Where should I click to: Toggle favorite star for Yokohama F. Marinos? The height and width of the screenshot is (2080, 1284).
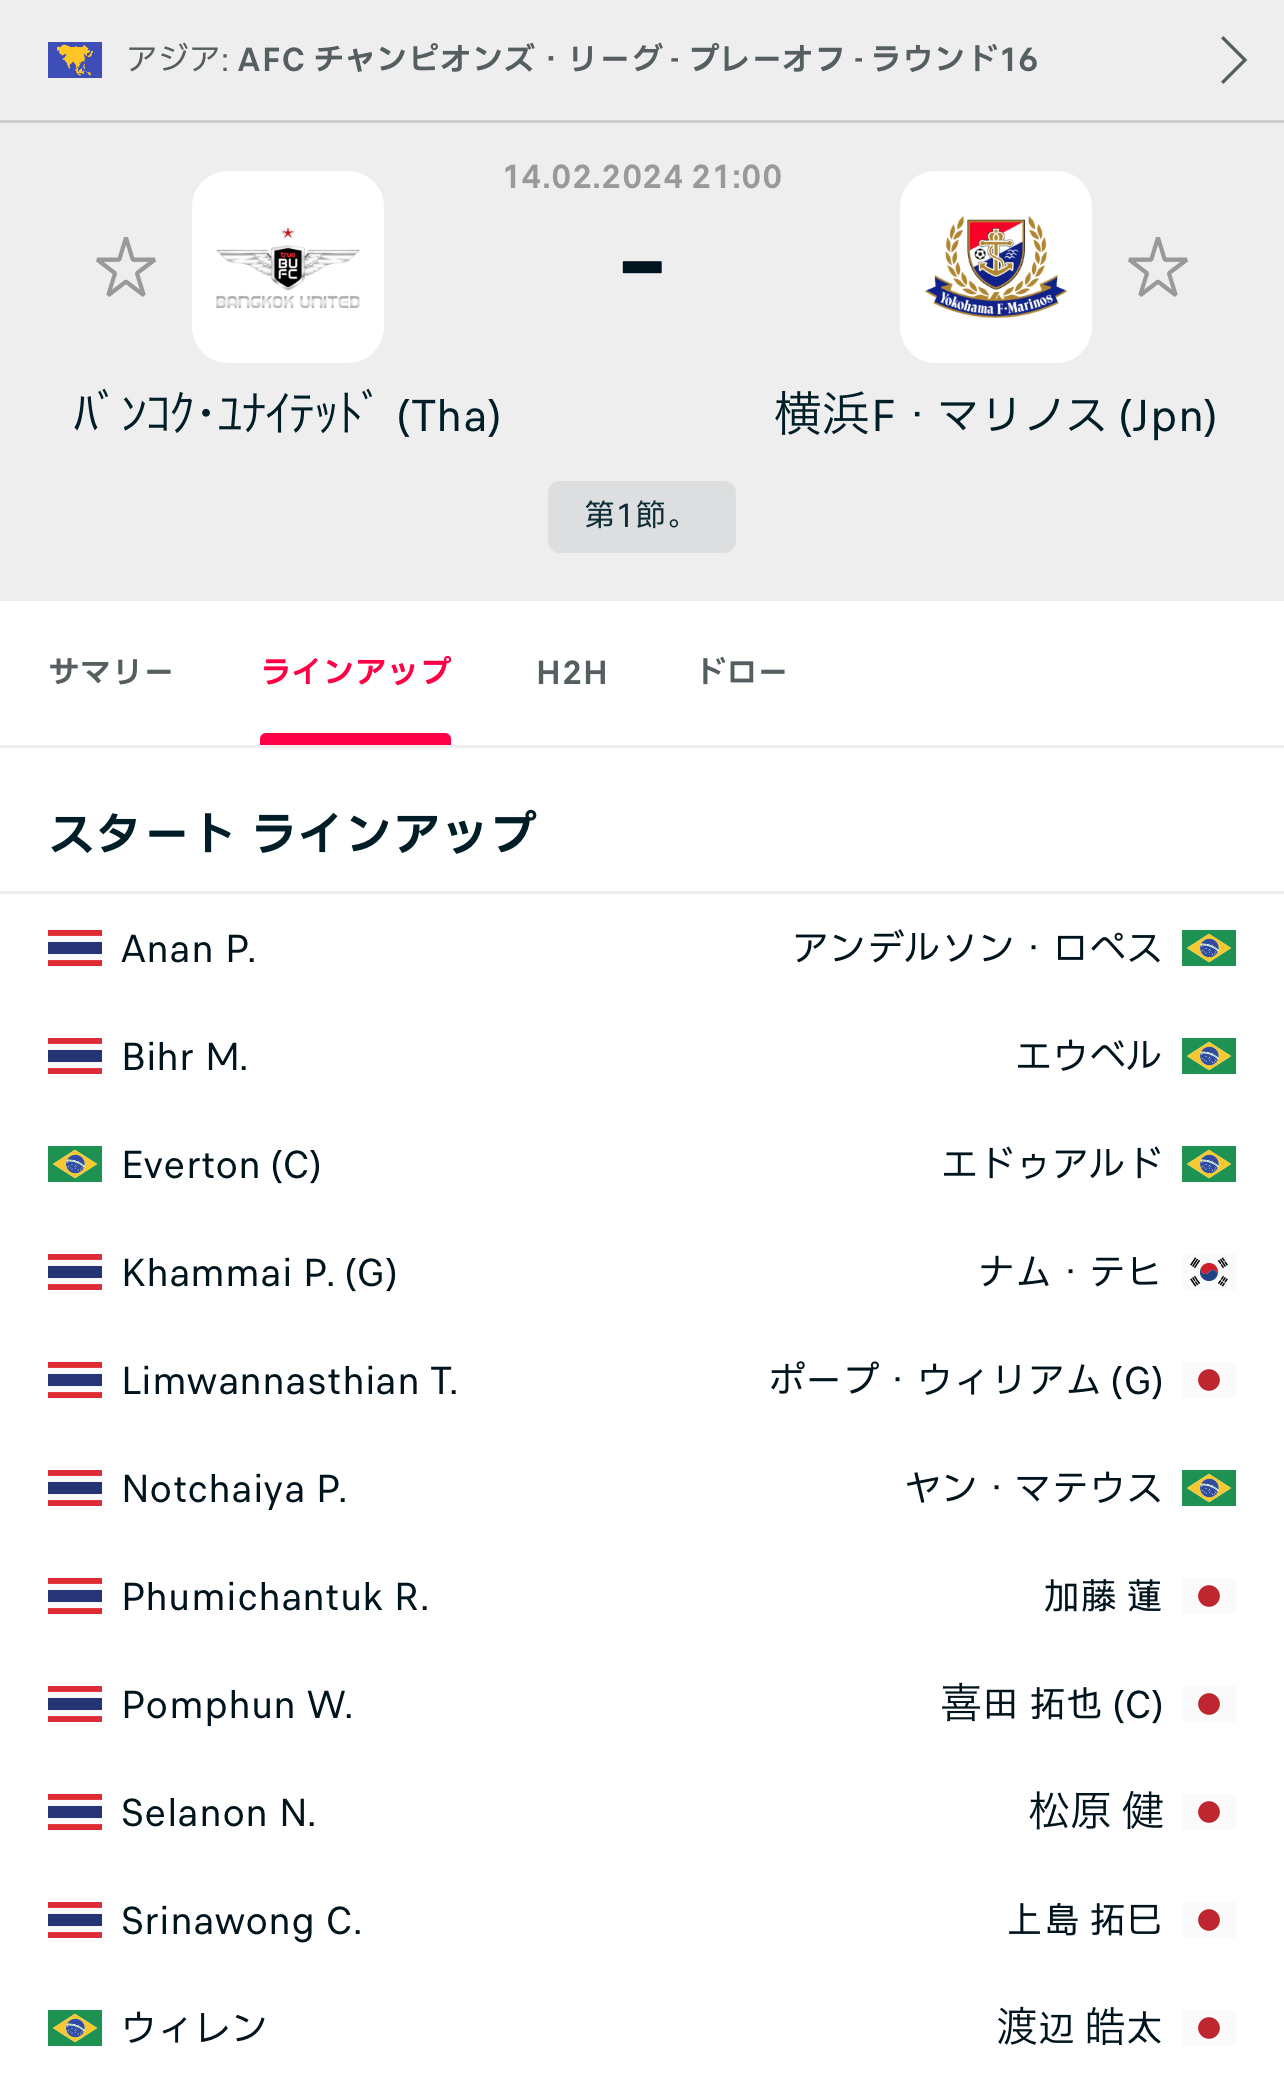coord(1158,267)
